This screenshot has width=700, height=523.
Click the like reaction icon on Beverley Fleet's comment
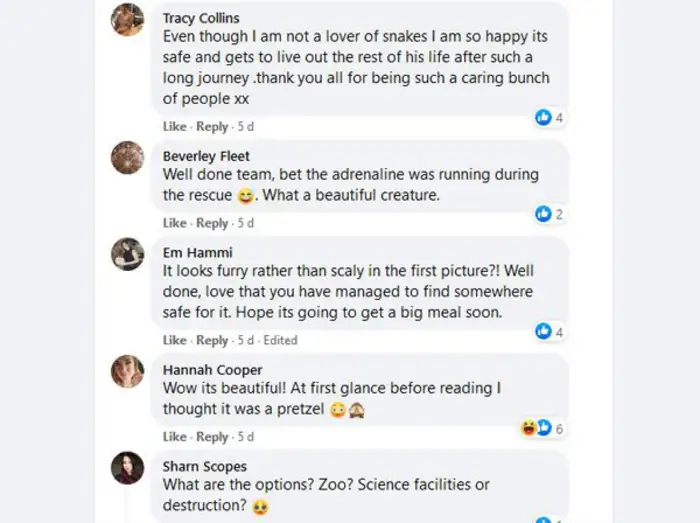(543, 214)
